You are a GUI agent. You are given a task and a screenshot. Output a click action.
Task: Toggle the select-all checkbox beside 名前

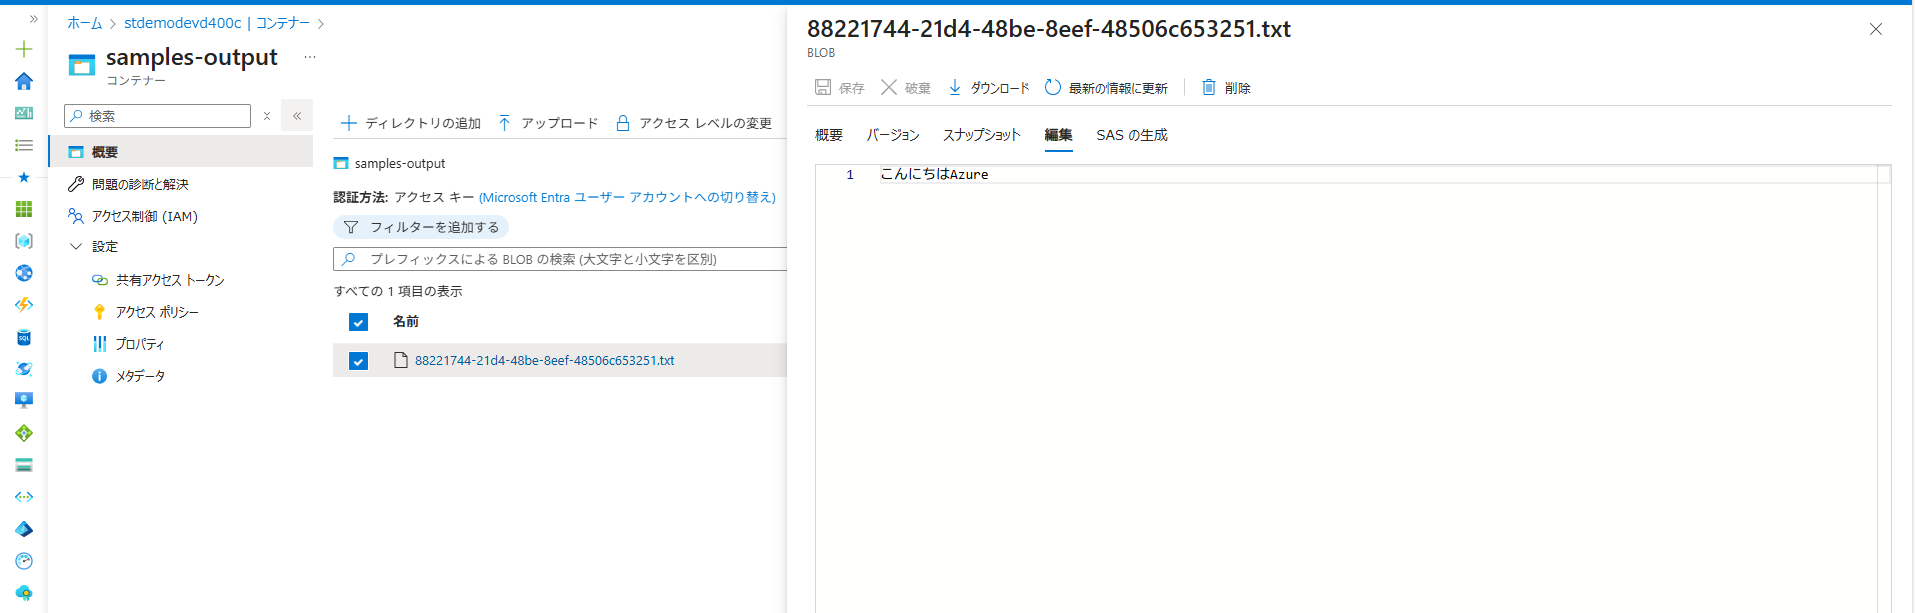pyautogui.click(x=358, y=322)
